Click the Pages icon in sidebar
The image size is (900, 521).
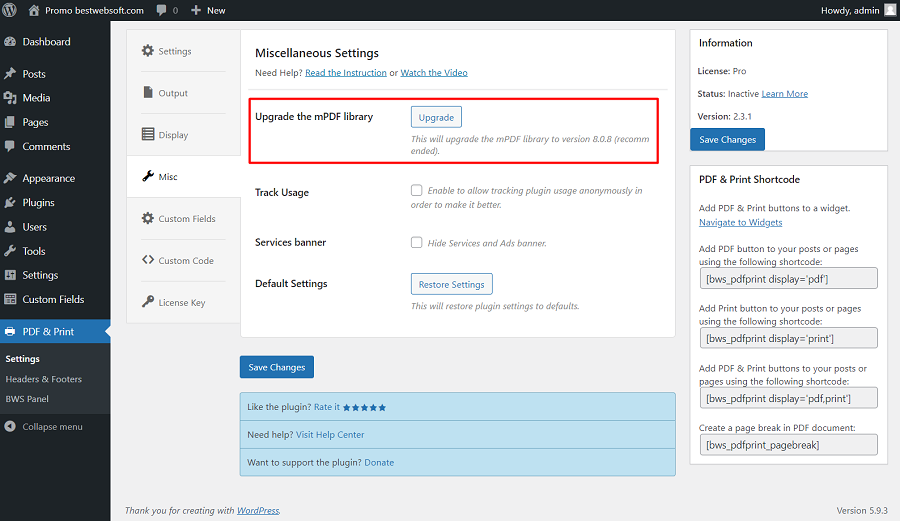point(10,122)
